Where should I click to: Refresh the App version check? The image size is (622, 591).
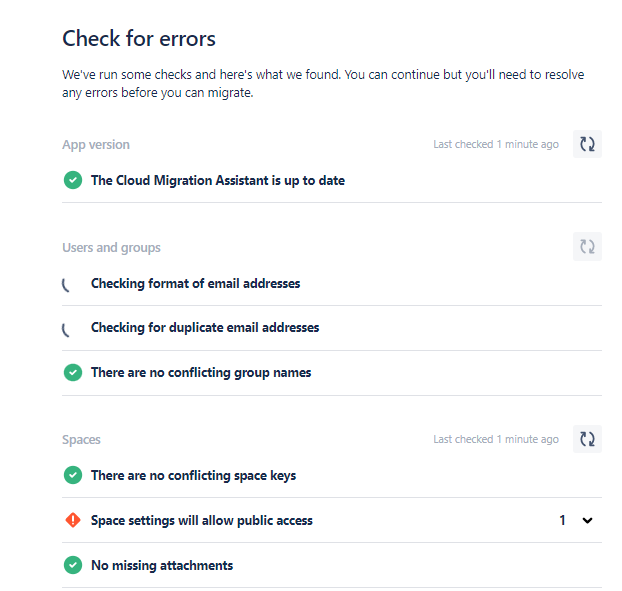(587, 144)
